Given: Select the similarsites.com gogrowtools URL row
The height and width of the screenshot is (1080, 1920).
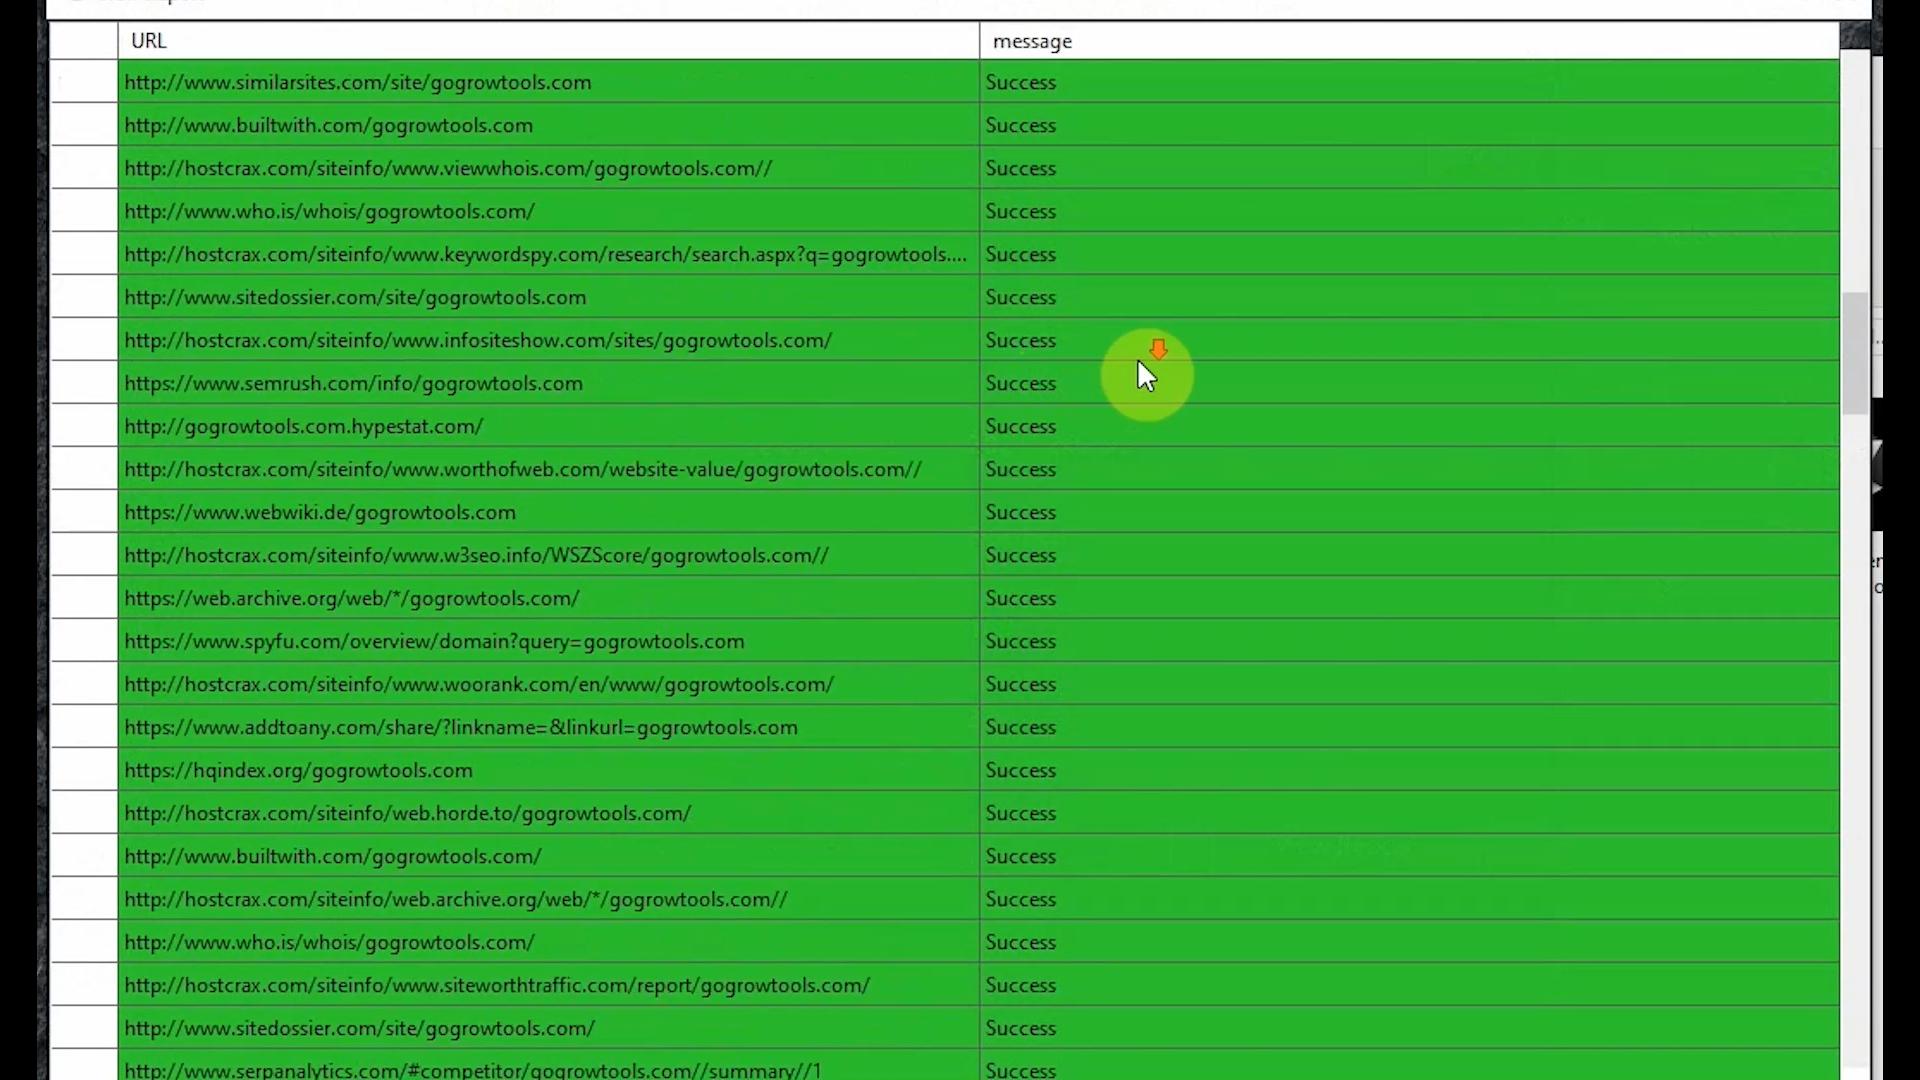Looking at the screenshot, I should point(358,83).
